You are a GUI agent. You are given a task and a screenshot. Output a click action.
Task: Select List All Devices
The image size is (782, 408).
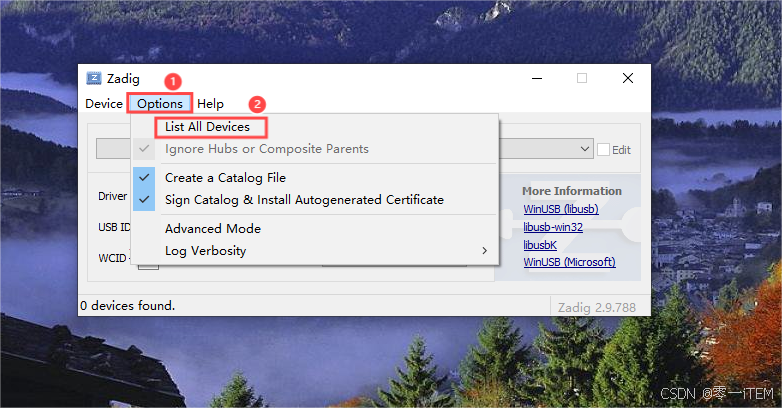tap(315, 127)
